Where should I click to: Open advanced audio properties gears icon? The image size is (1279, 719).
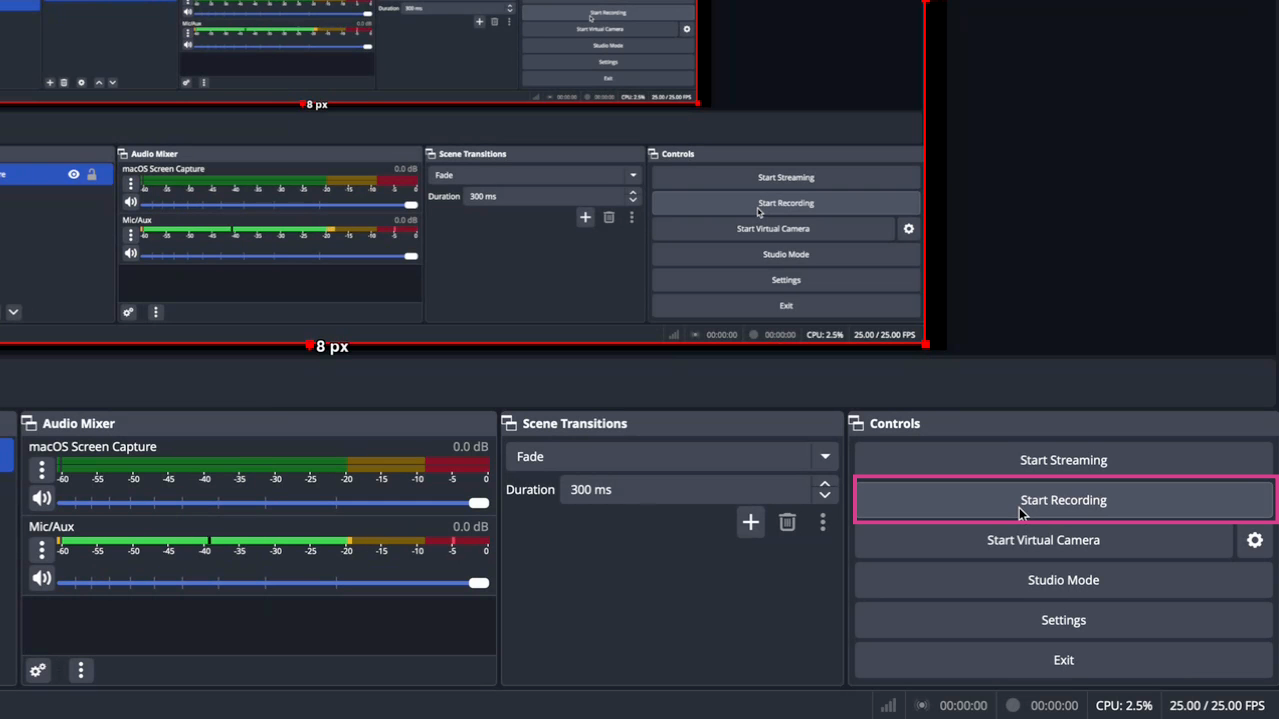pyautogui.click(x=38, y=670)
